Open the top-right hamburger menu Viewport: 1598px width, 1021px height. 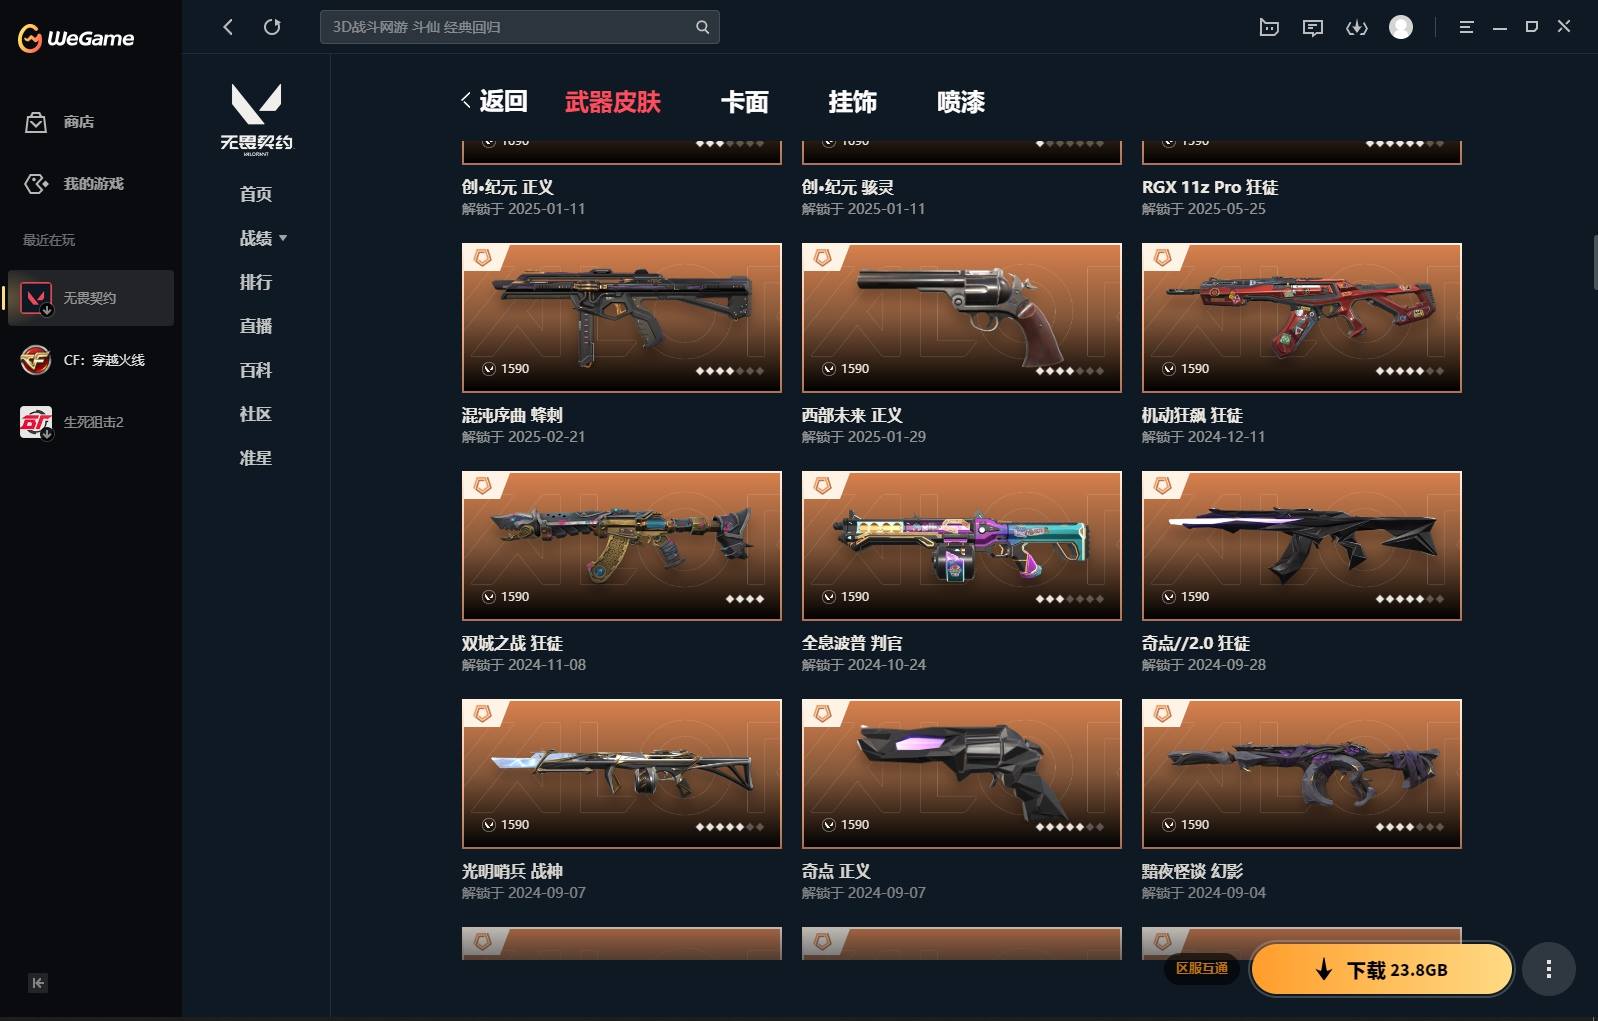point(1466,28)
